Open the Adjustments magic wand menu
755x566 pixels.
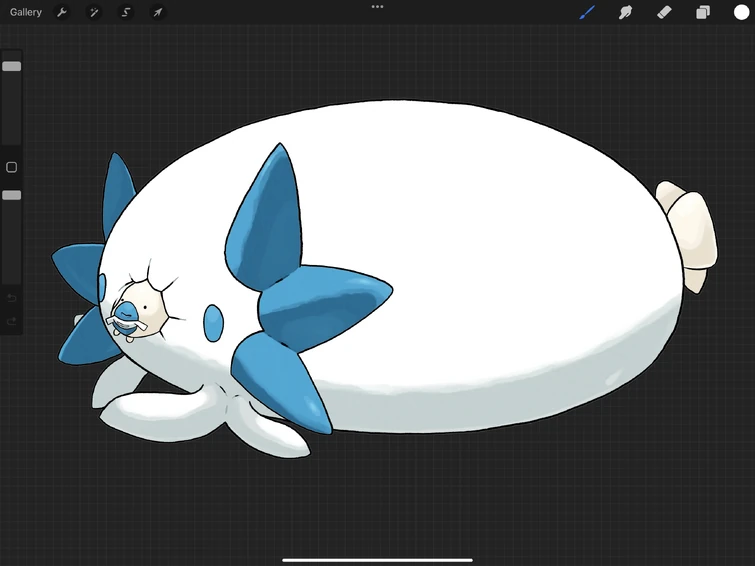point(94,12)
